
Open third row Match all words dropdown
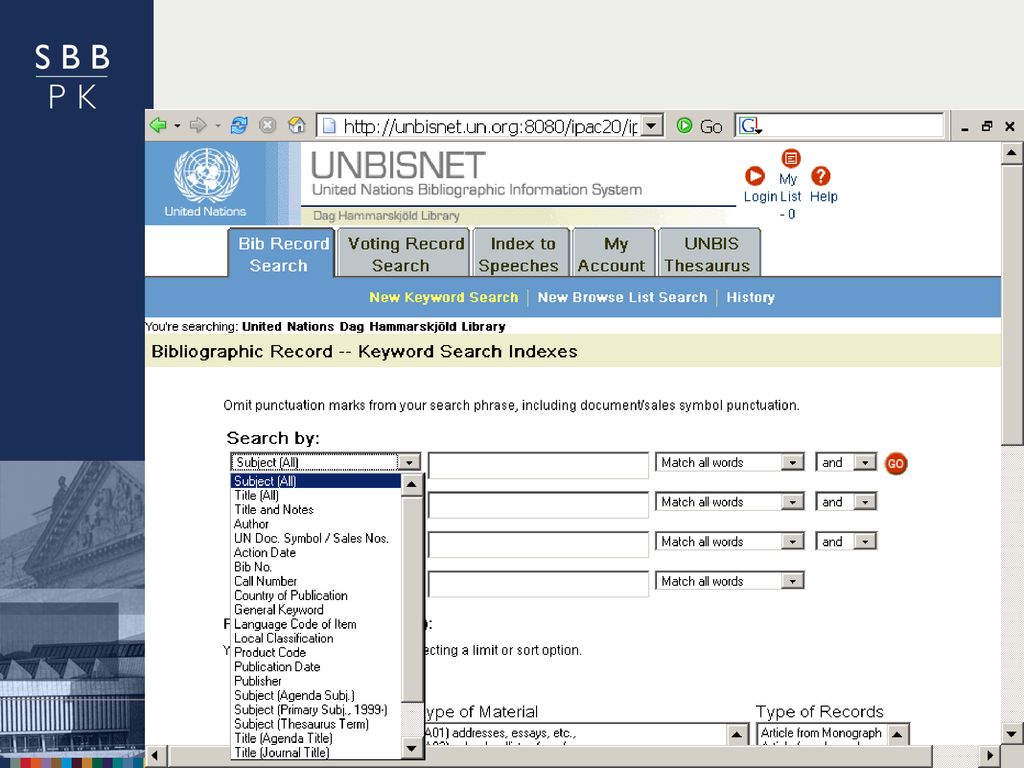(792, 542)
